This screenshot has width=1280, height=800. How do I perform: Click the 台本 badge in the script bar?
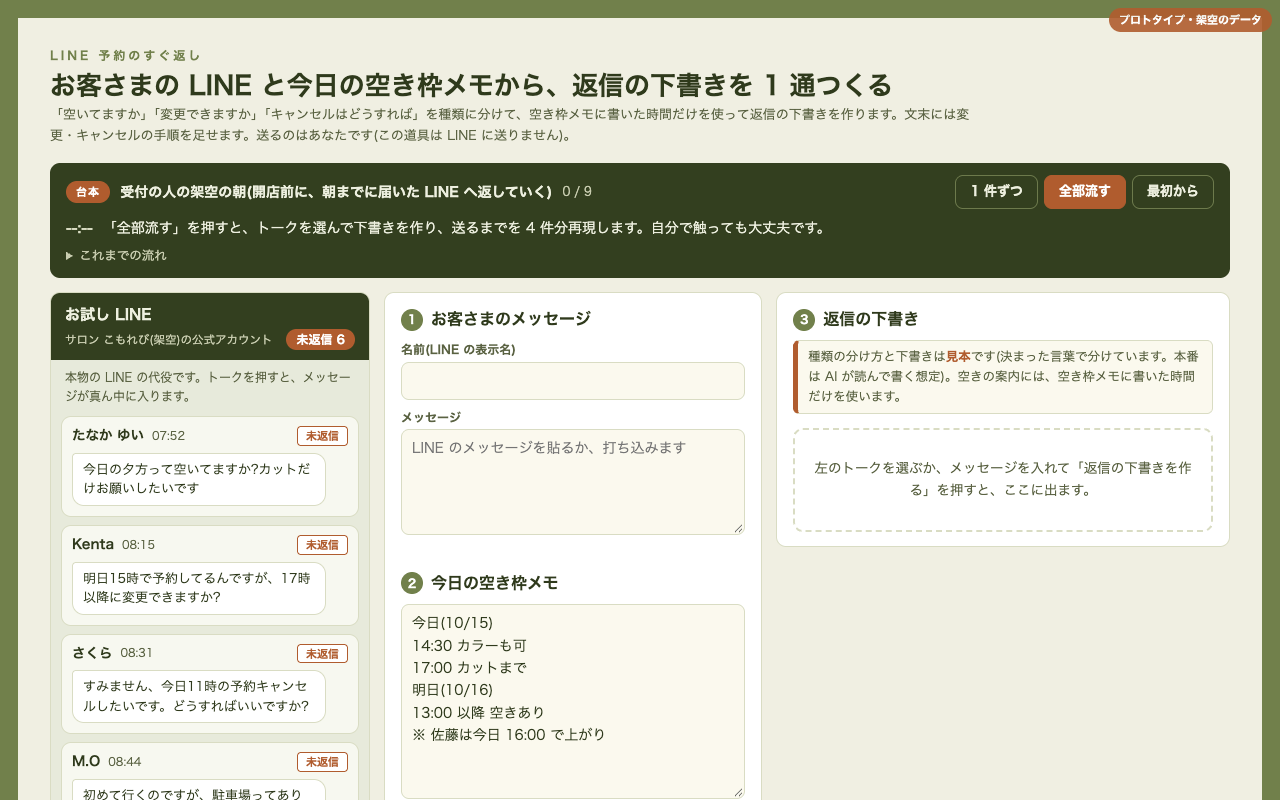[88, 192]
